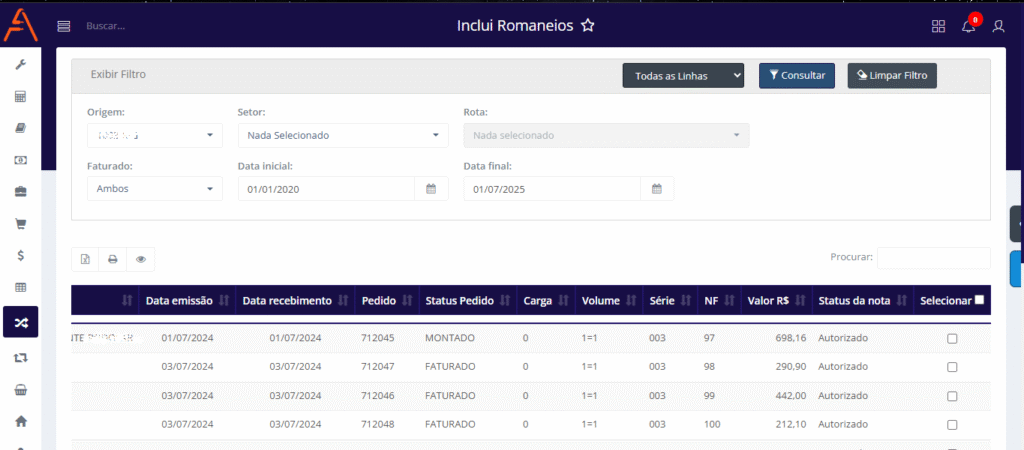Favorite the Inclui Romaneios page with the star
This screenshot has height=450, width=1024.
pyautogui.click(x=588, y=26)
